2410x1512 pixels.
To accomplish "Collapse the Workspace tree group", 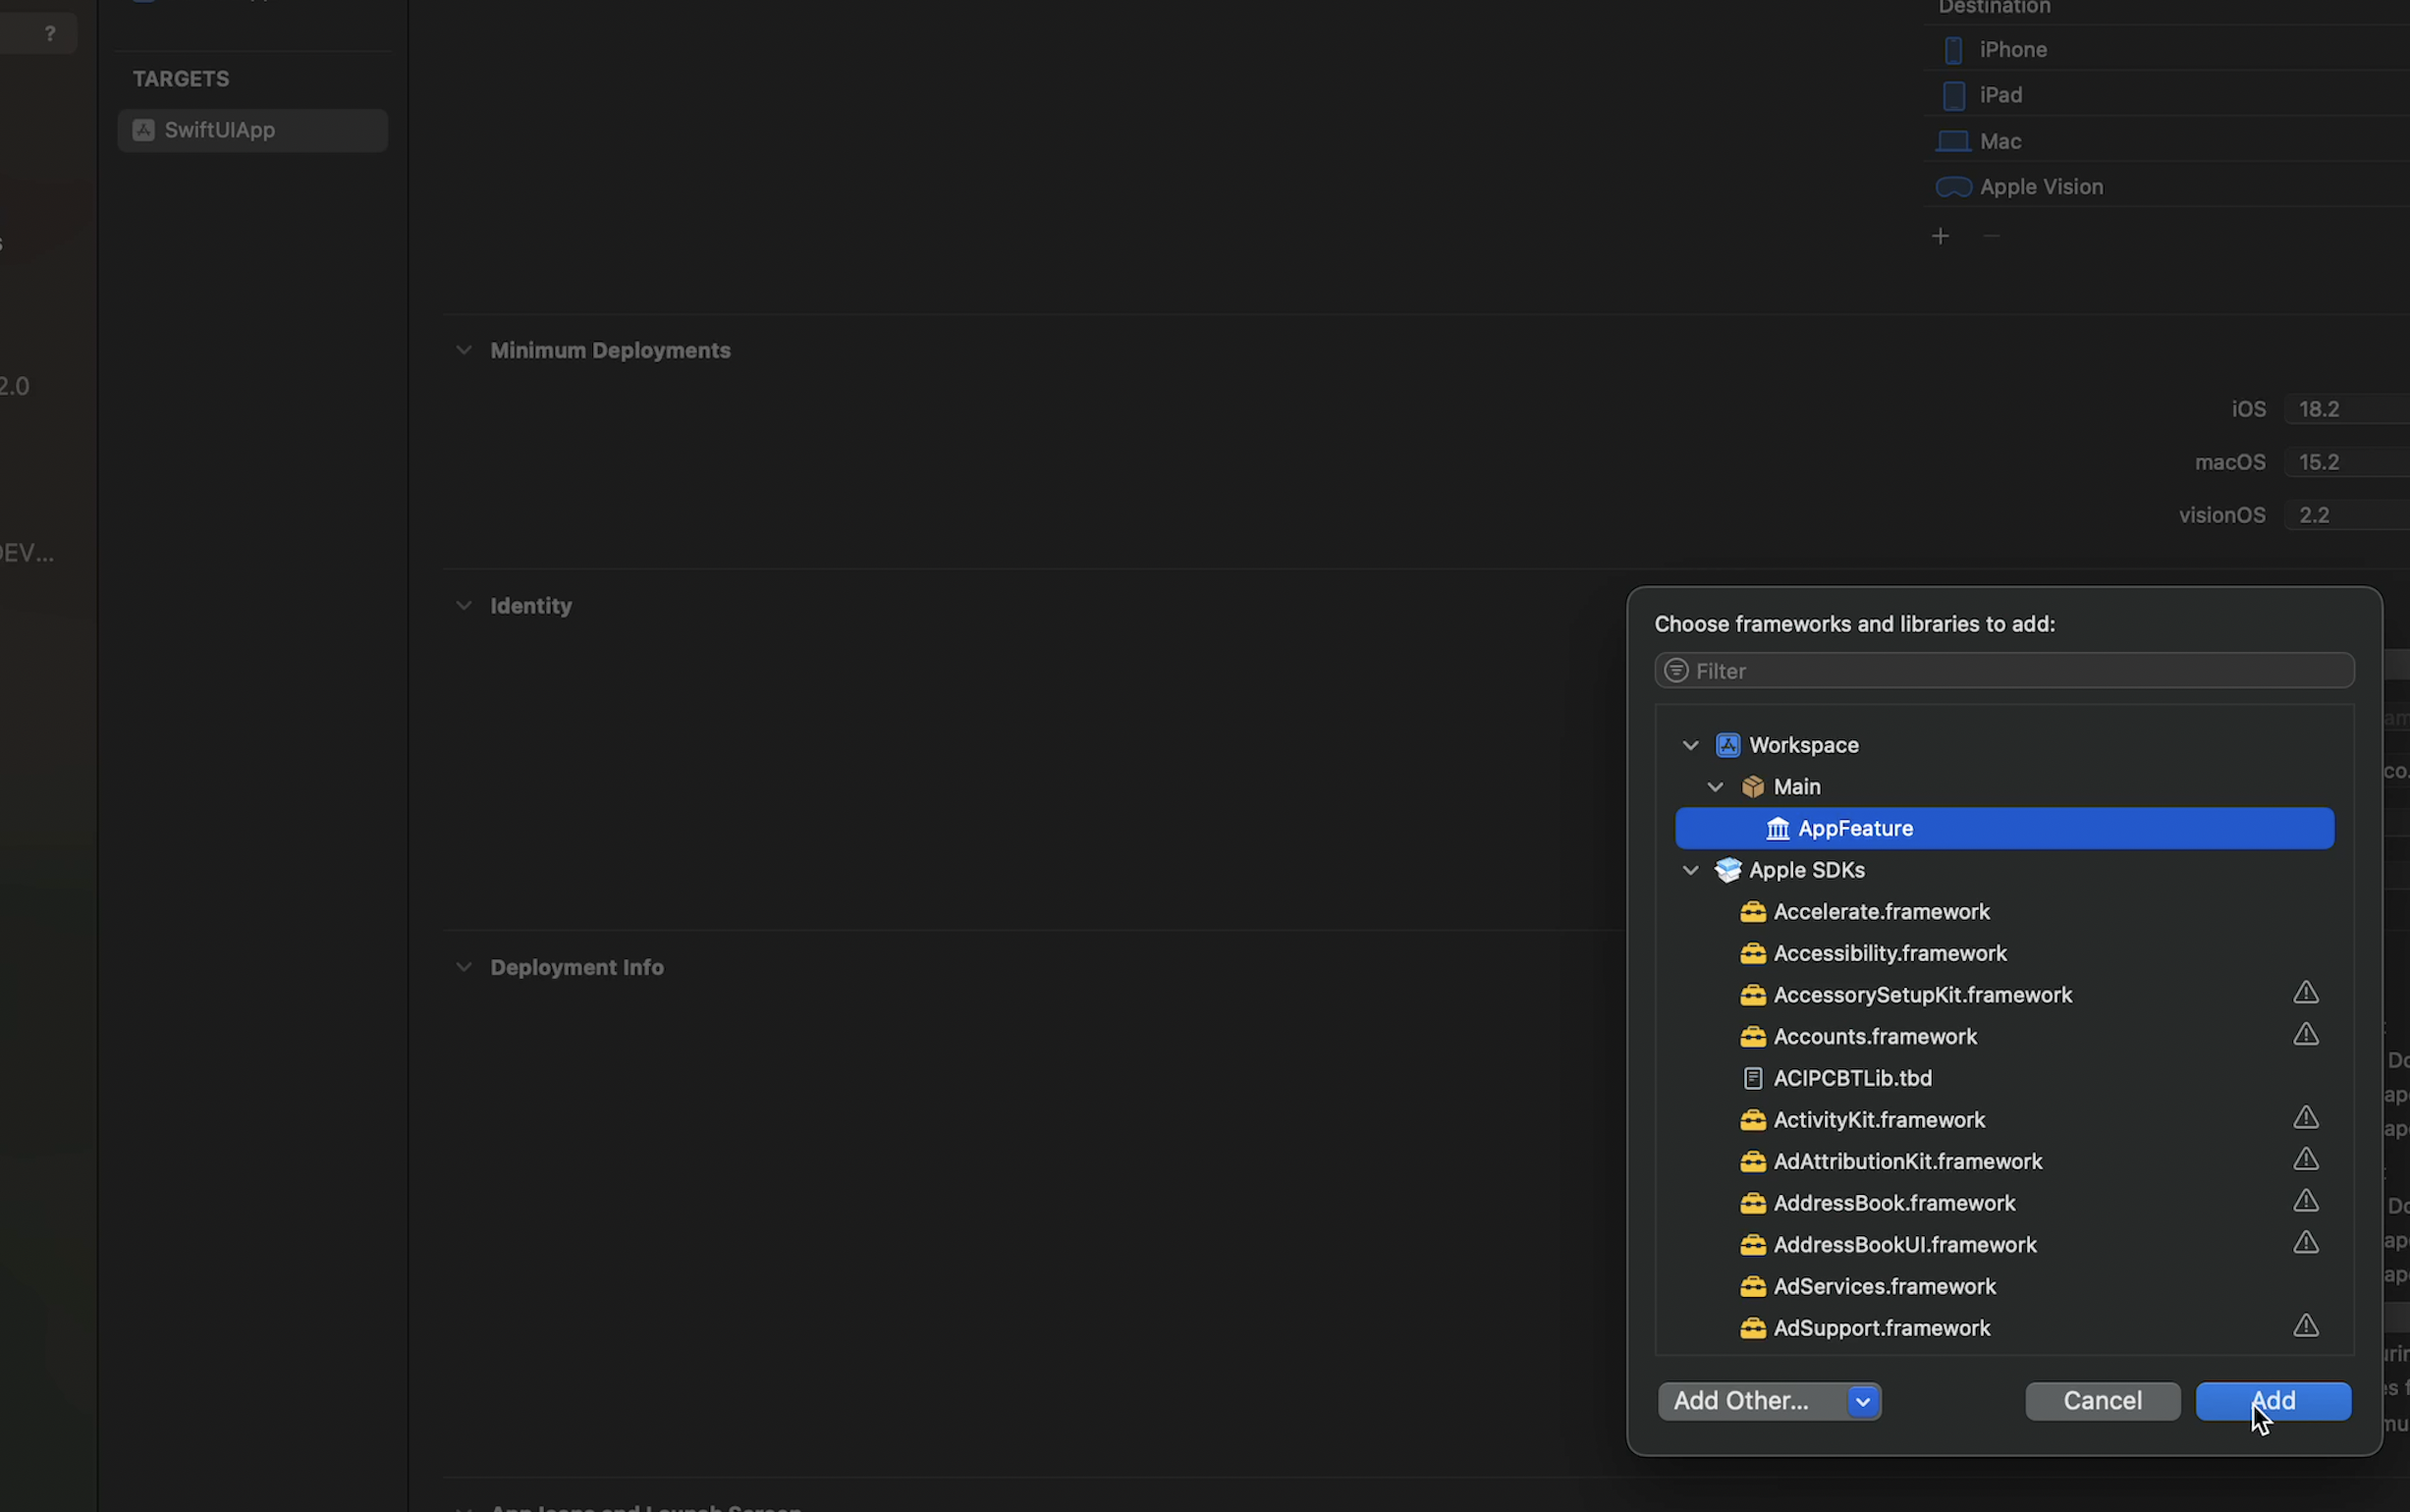I will coord(1690,745).
